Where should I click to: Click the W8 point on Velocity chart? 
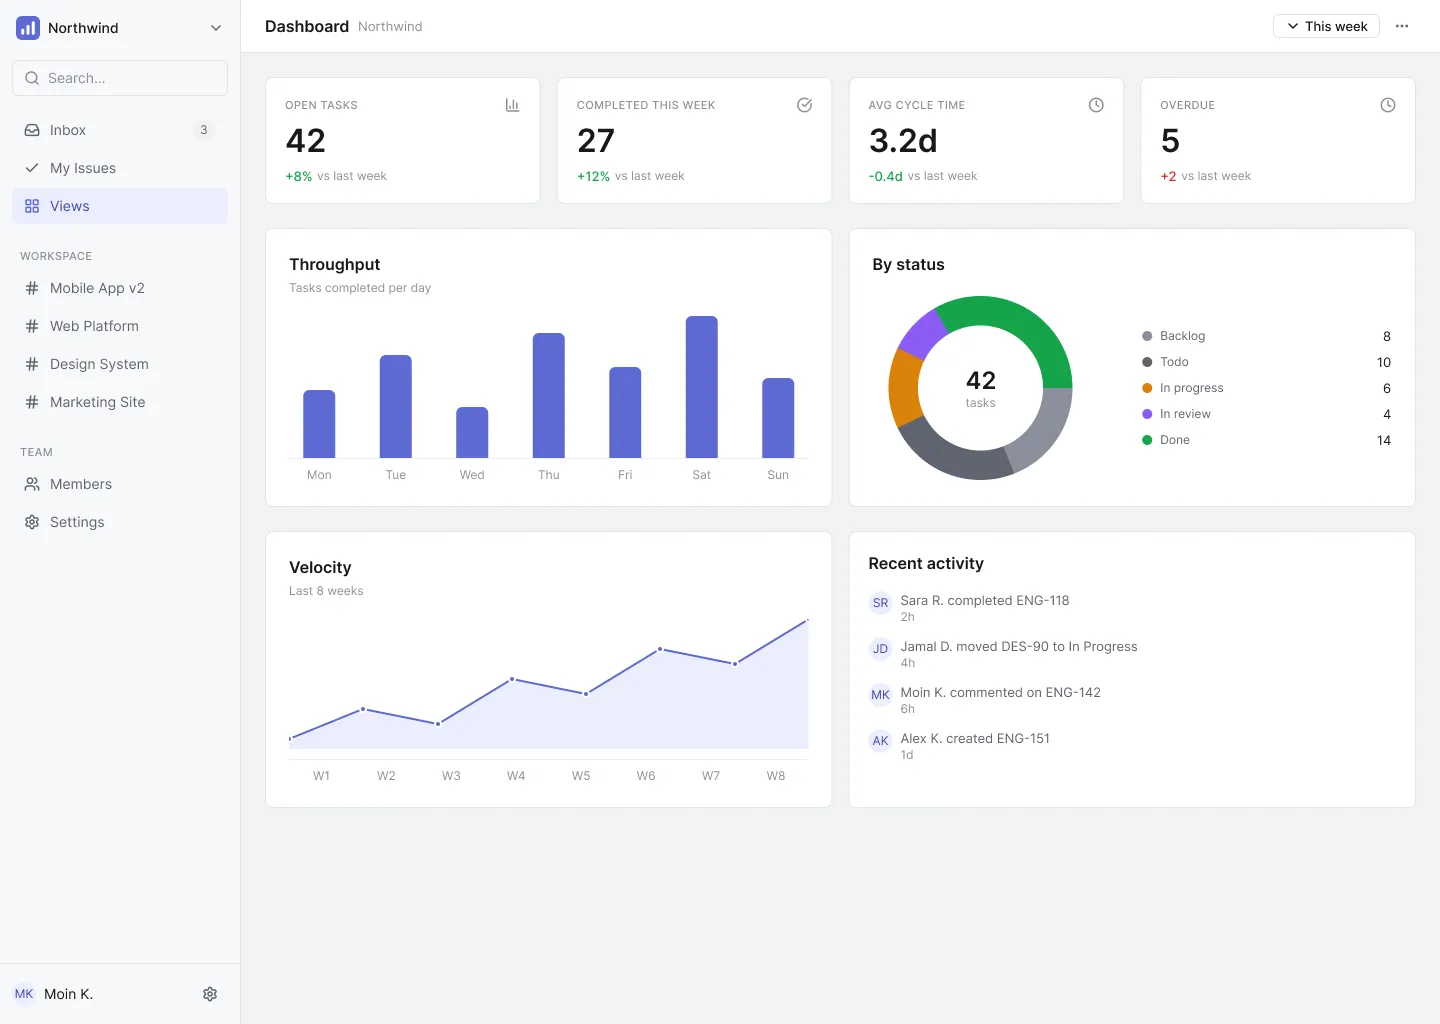[807, 620]
